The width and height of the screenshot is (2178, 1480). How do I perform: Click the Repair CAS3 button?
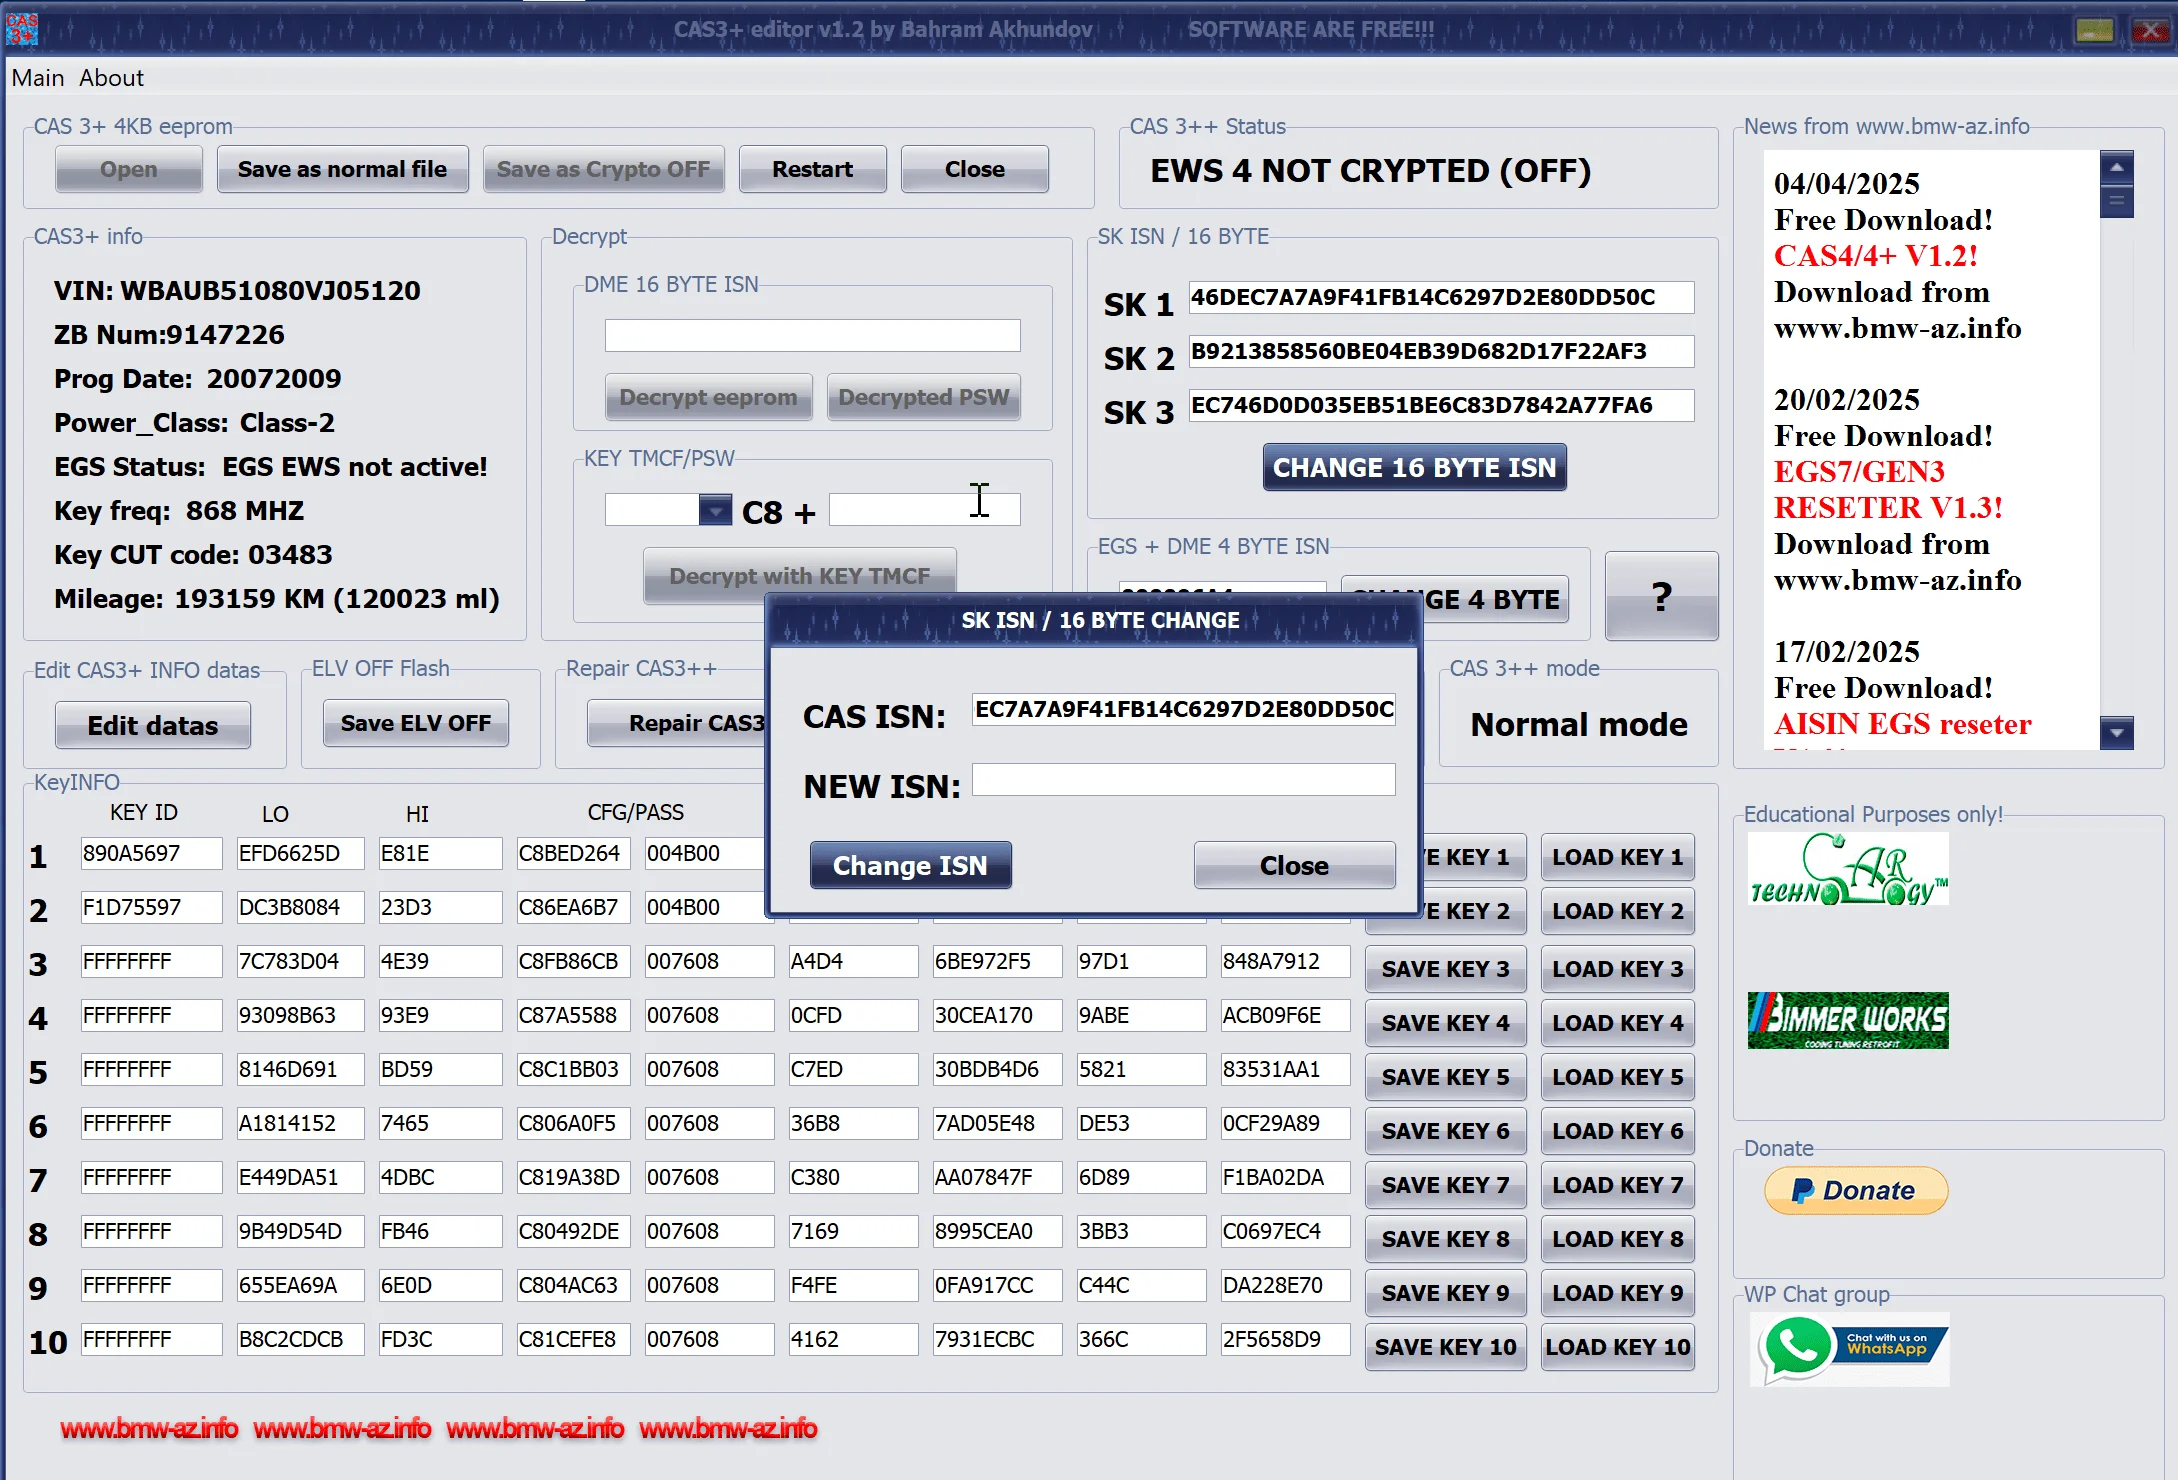pyautogui.click(x=678, y=723)
